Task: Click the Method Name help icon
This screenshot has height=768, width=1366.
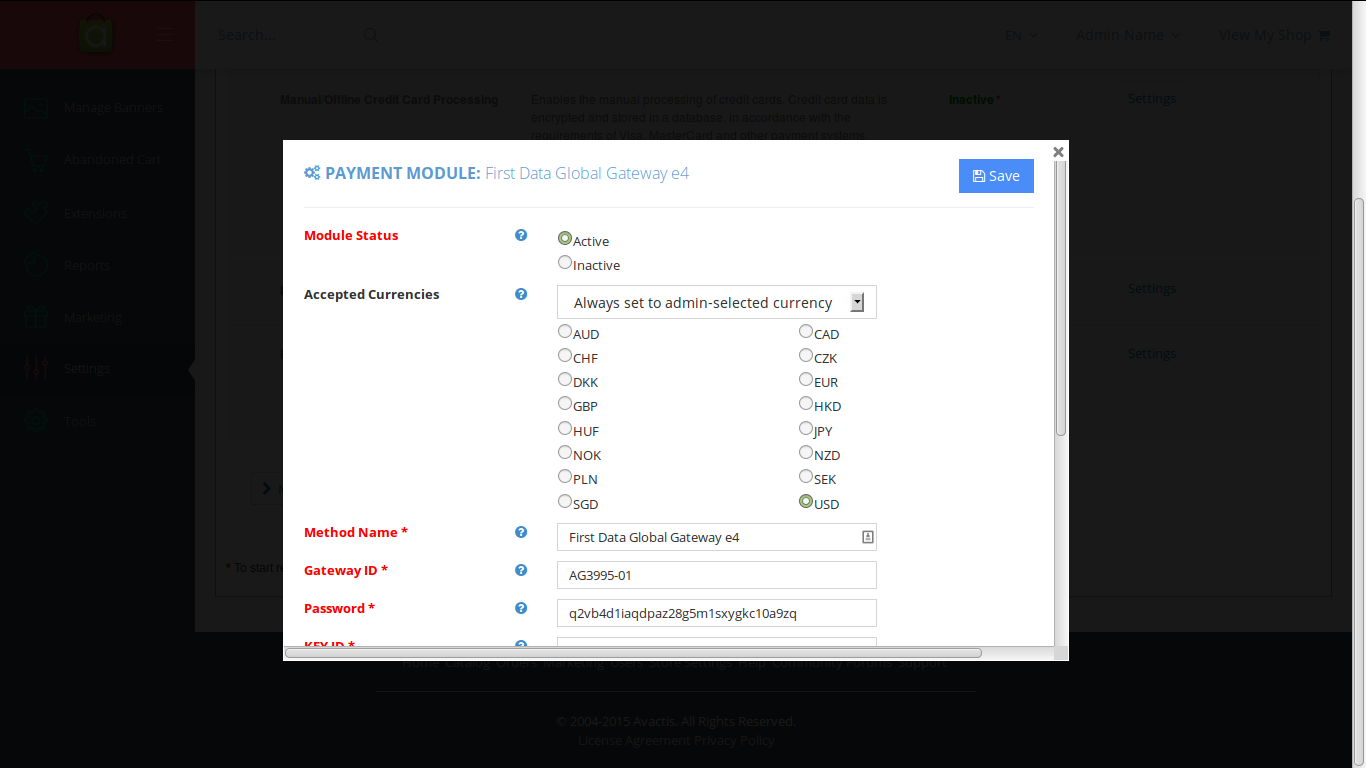Action: [x=521, y=532]
